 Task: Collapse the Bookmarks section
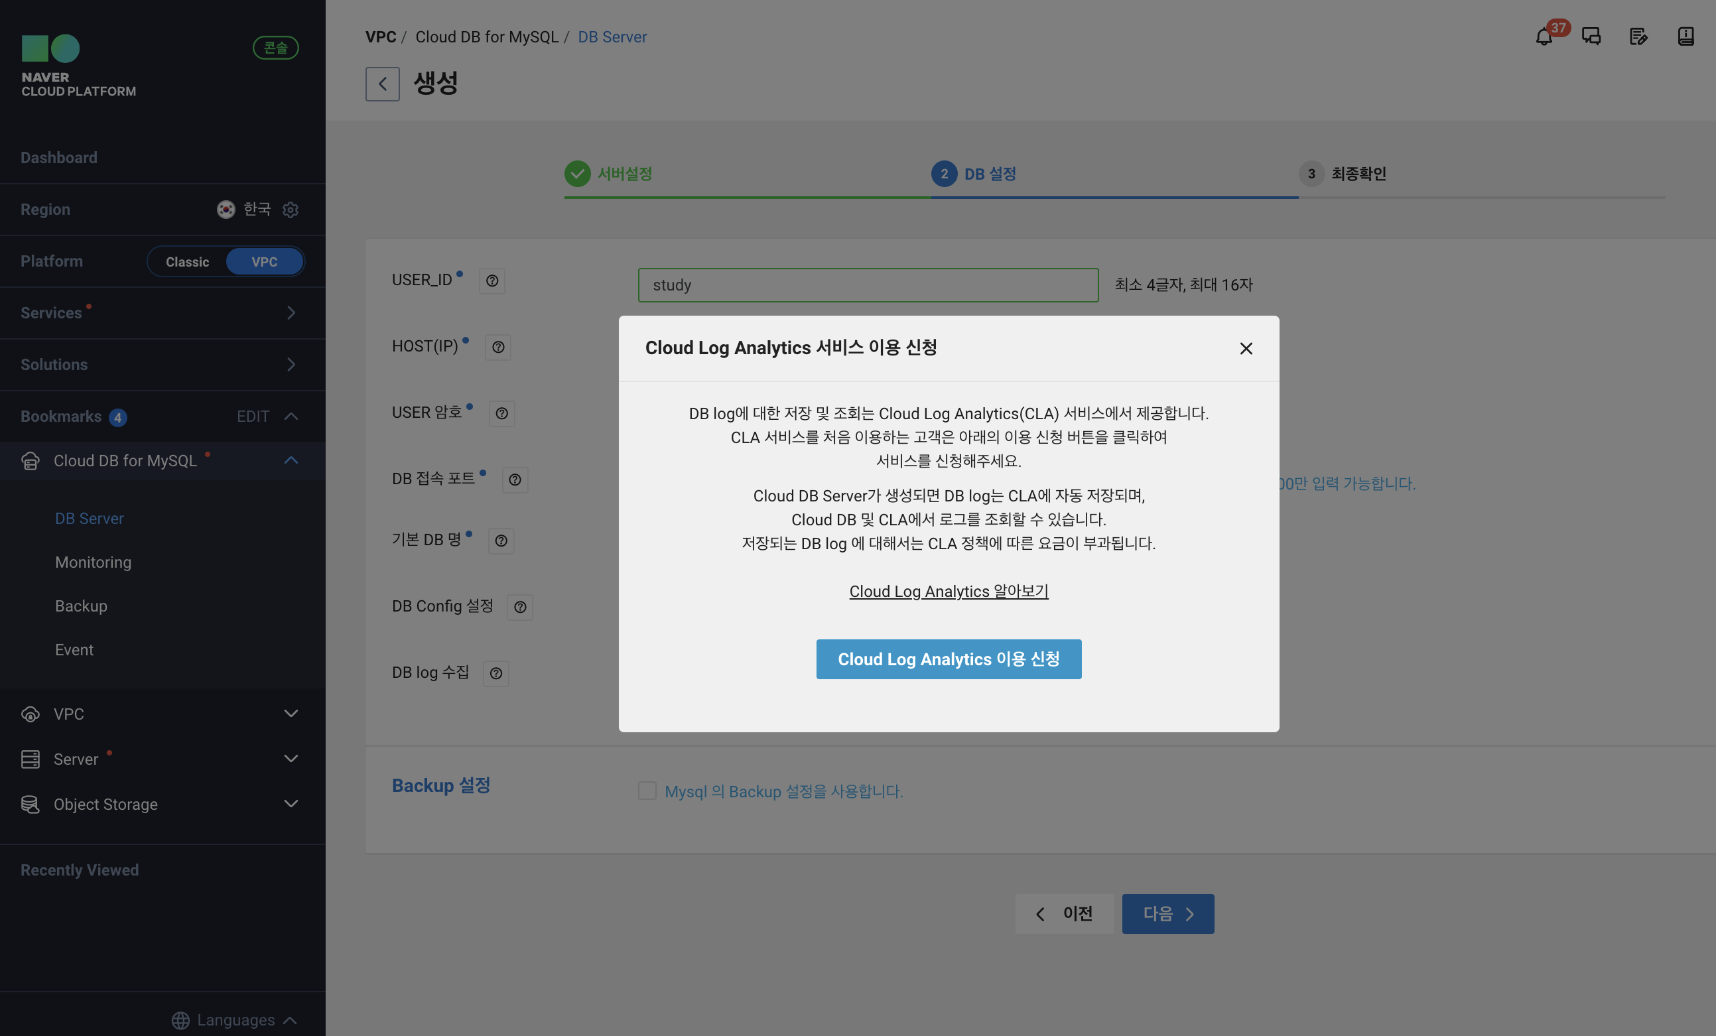[291, 416]
